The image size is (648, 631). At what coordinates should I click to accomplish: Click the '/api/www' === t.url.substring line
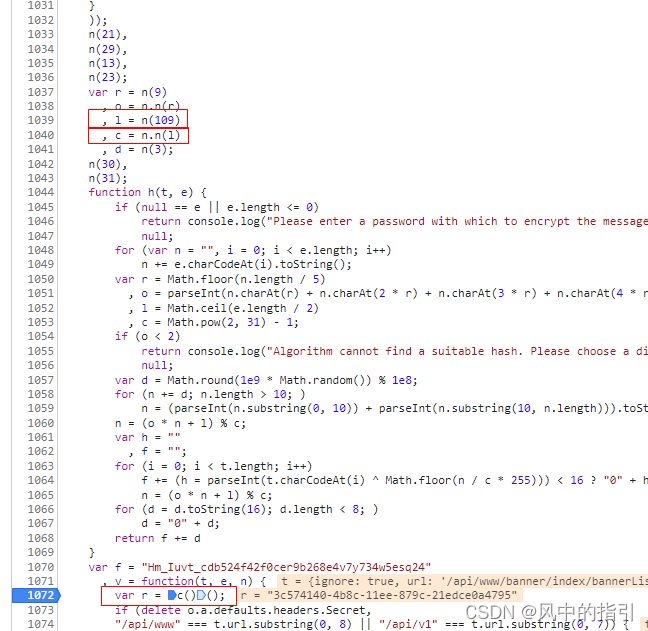[372, 624]
